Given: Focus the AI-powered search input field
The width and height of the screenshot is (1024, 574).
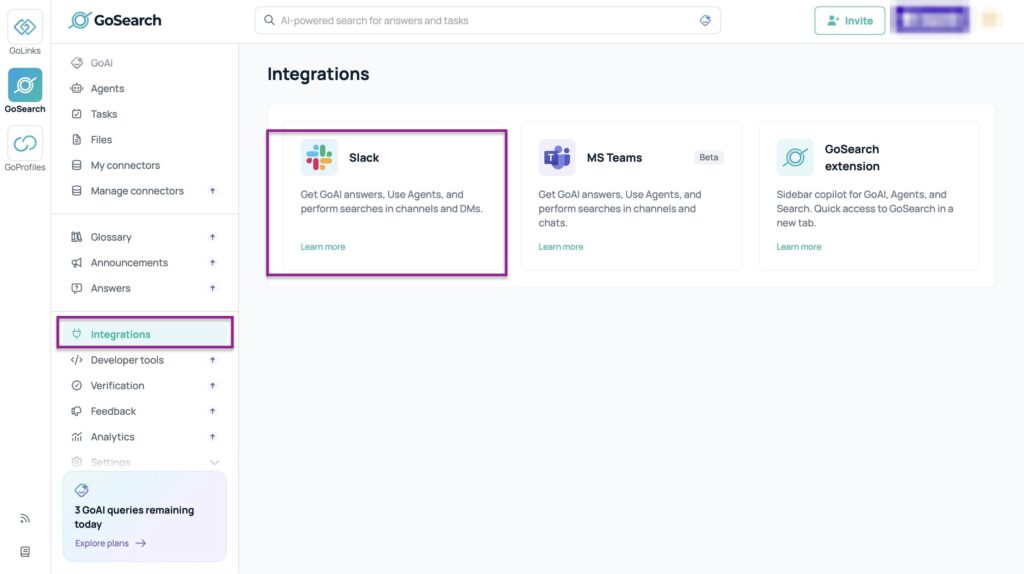Looking at the screenshot, I should click(x=488, y=20).
